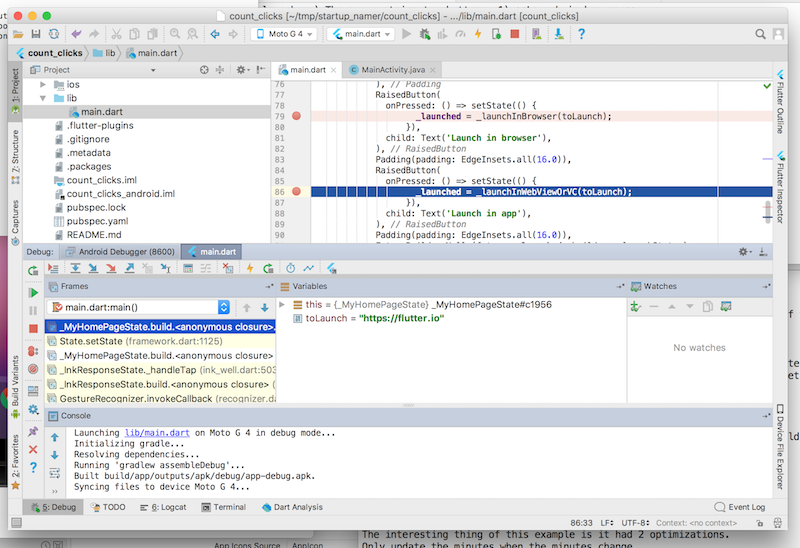Open the Flutter Inspector side panel
Image resolution: width=800 pixels, height=548 pixels.
click(x=780, y=187)
